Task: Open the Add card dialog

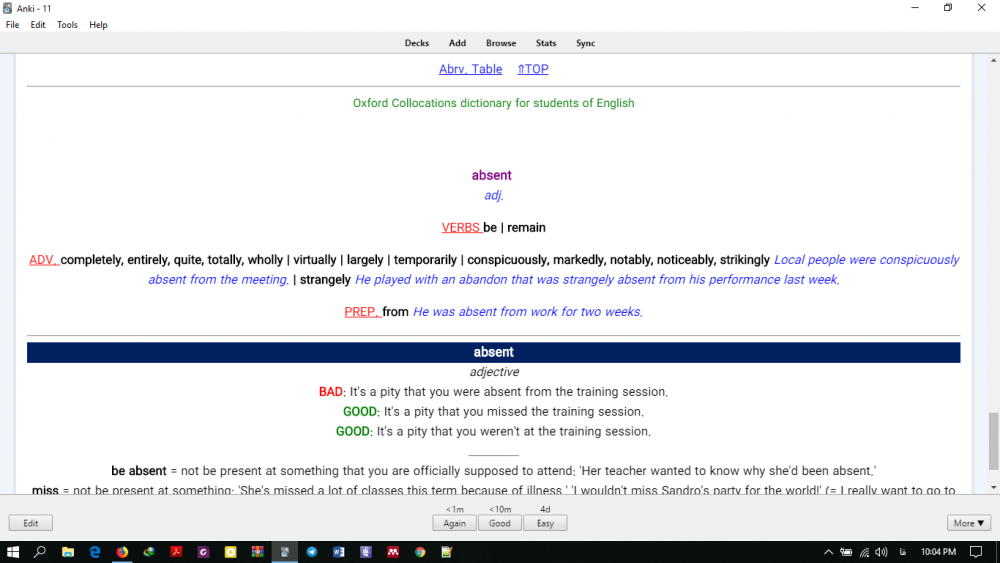Action: click(x=457, y=43)
